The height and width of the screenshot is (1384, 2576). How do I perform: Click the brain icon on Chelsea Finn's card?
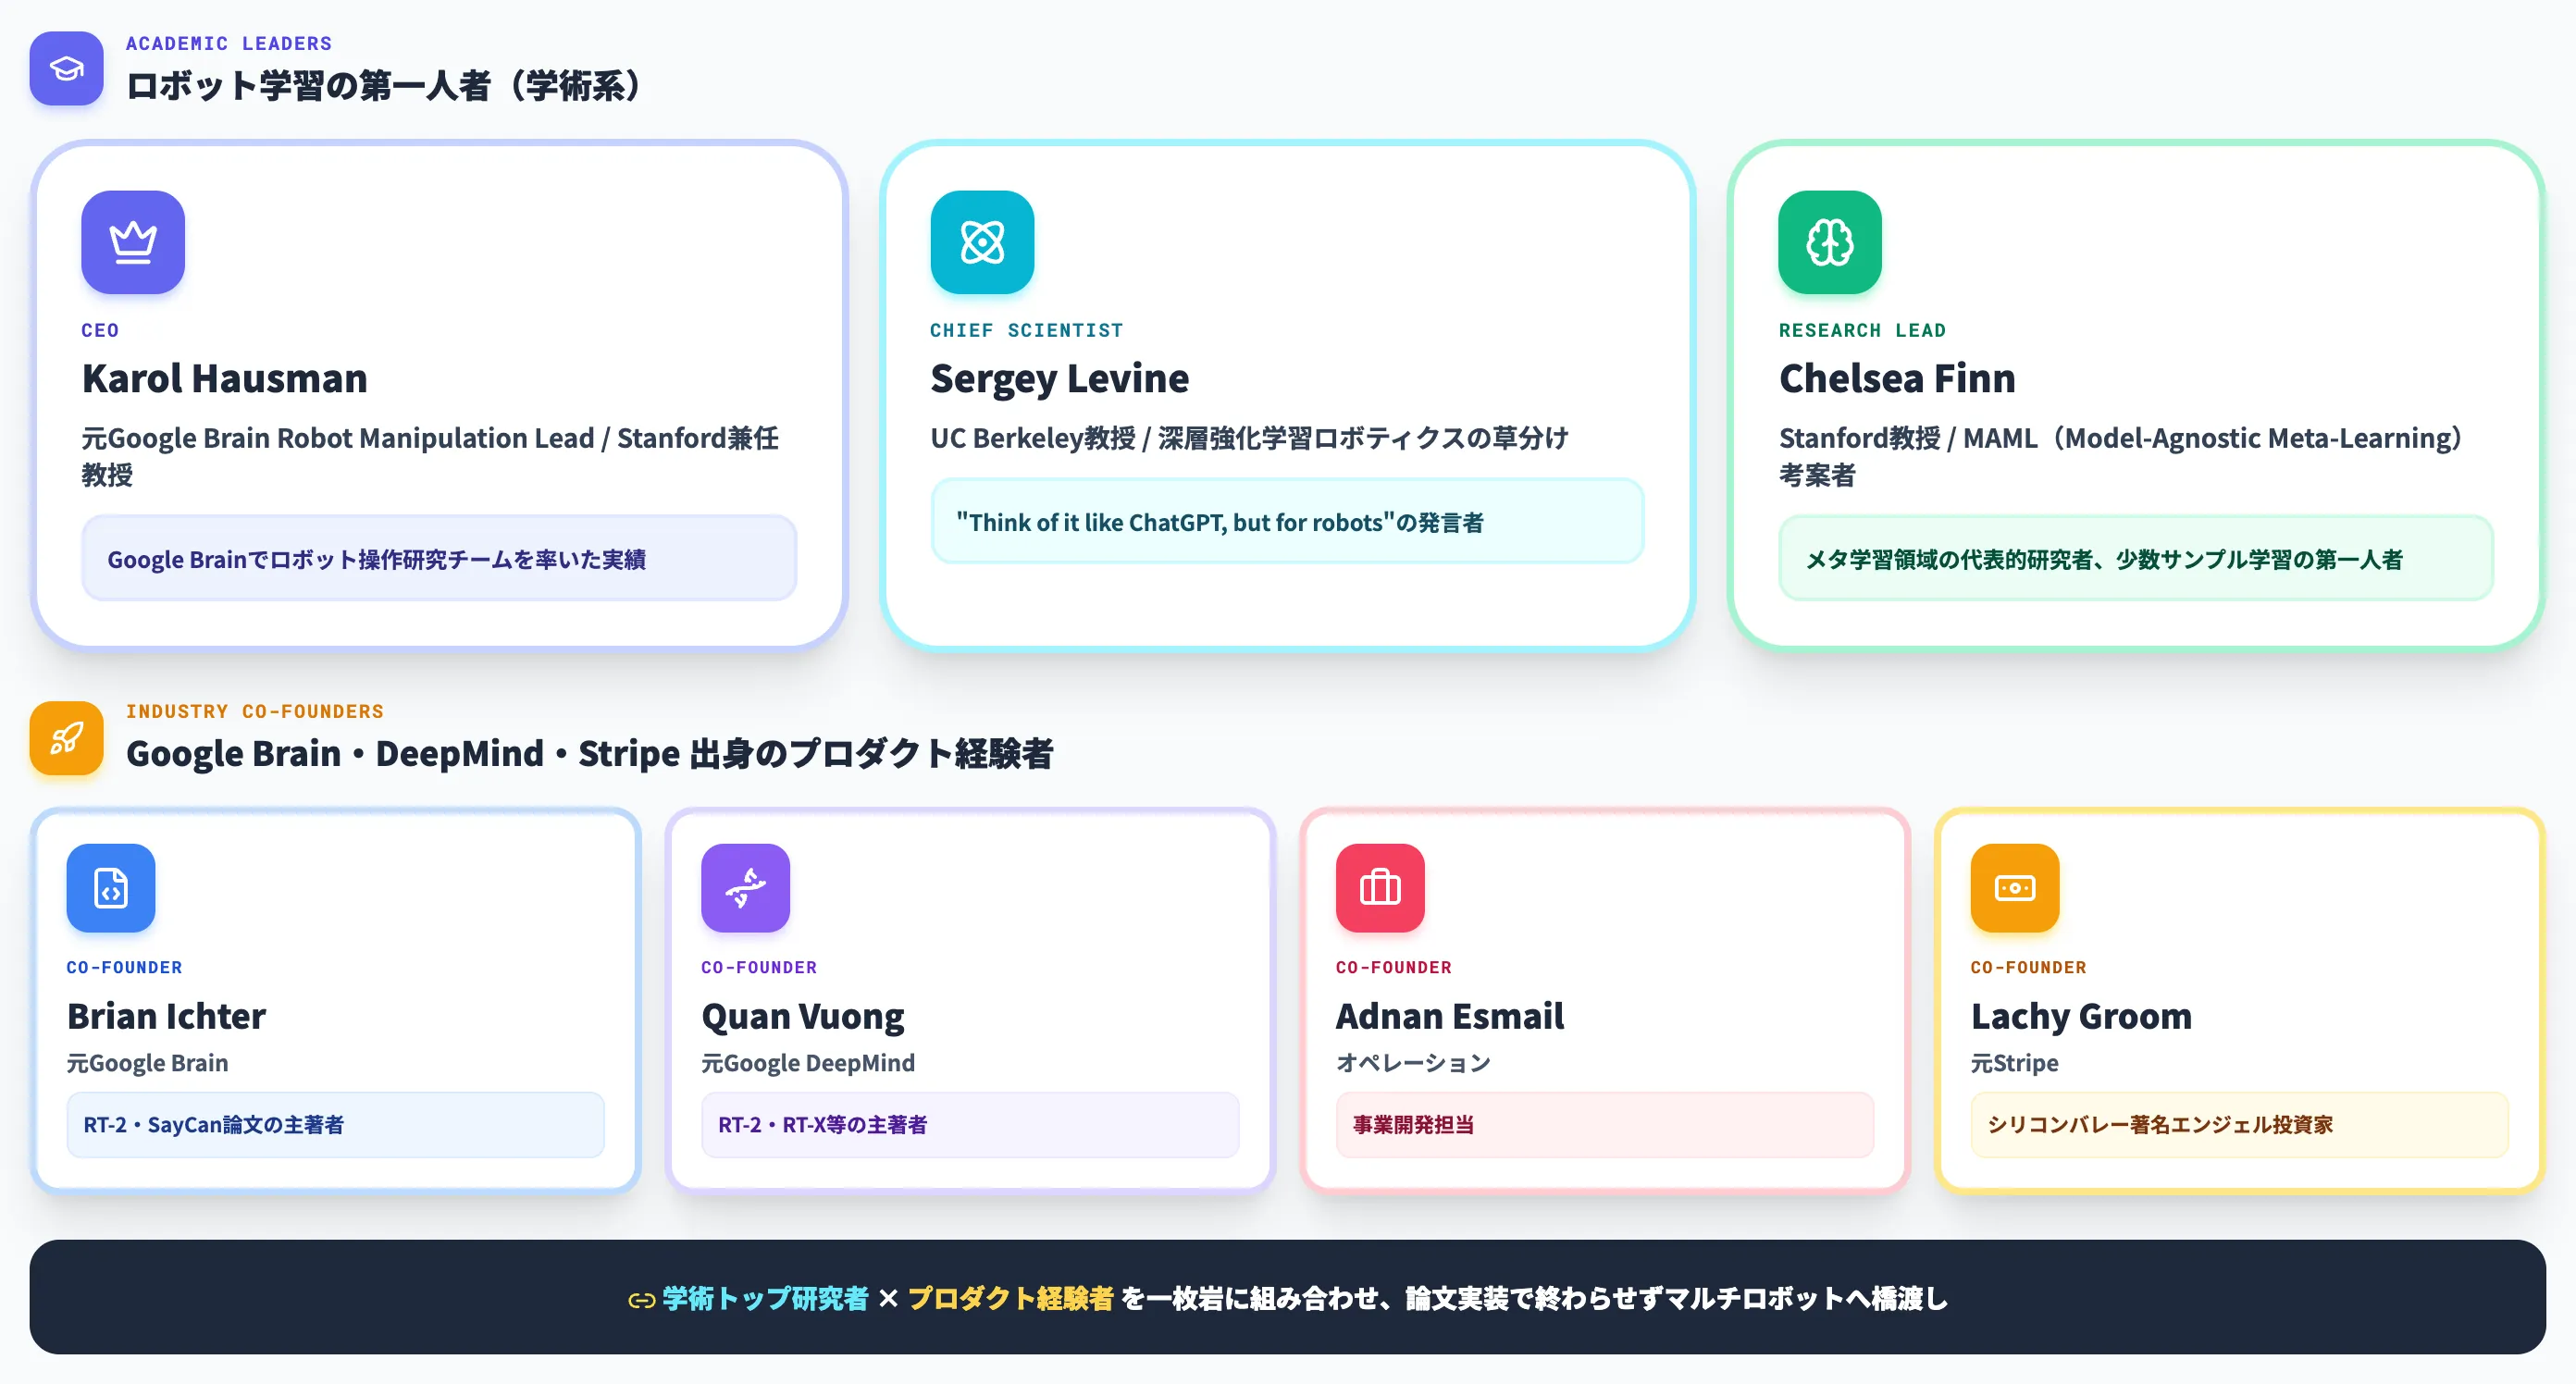1830,242
